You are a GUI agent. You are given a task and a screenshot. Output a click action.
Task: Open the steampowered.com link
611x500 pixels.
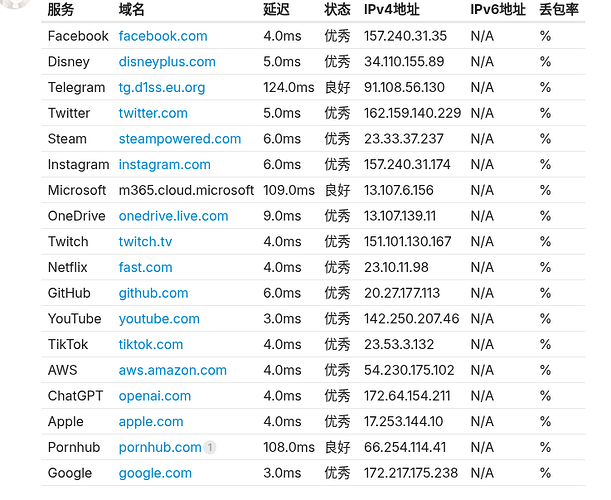pos(180,139)
